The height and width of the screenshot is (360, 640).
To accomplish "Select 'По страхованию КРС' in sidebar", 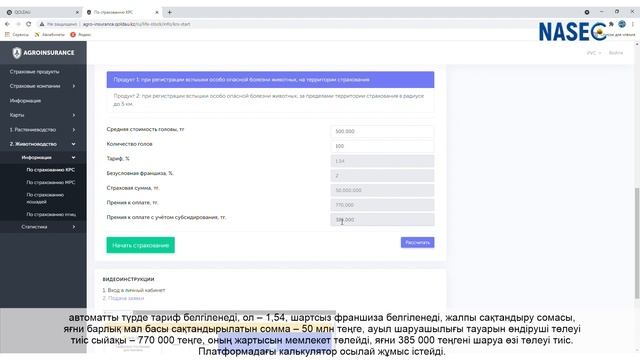I will pyautogui.click(x=51, y=170).
